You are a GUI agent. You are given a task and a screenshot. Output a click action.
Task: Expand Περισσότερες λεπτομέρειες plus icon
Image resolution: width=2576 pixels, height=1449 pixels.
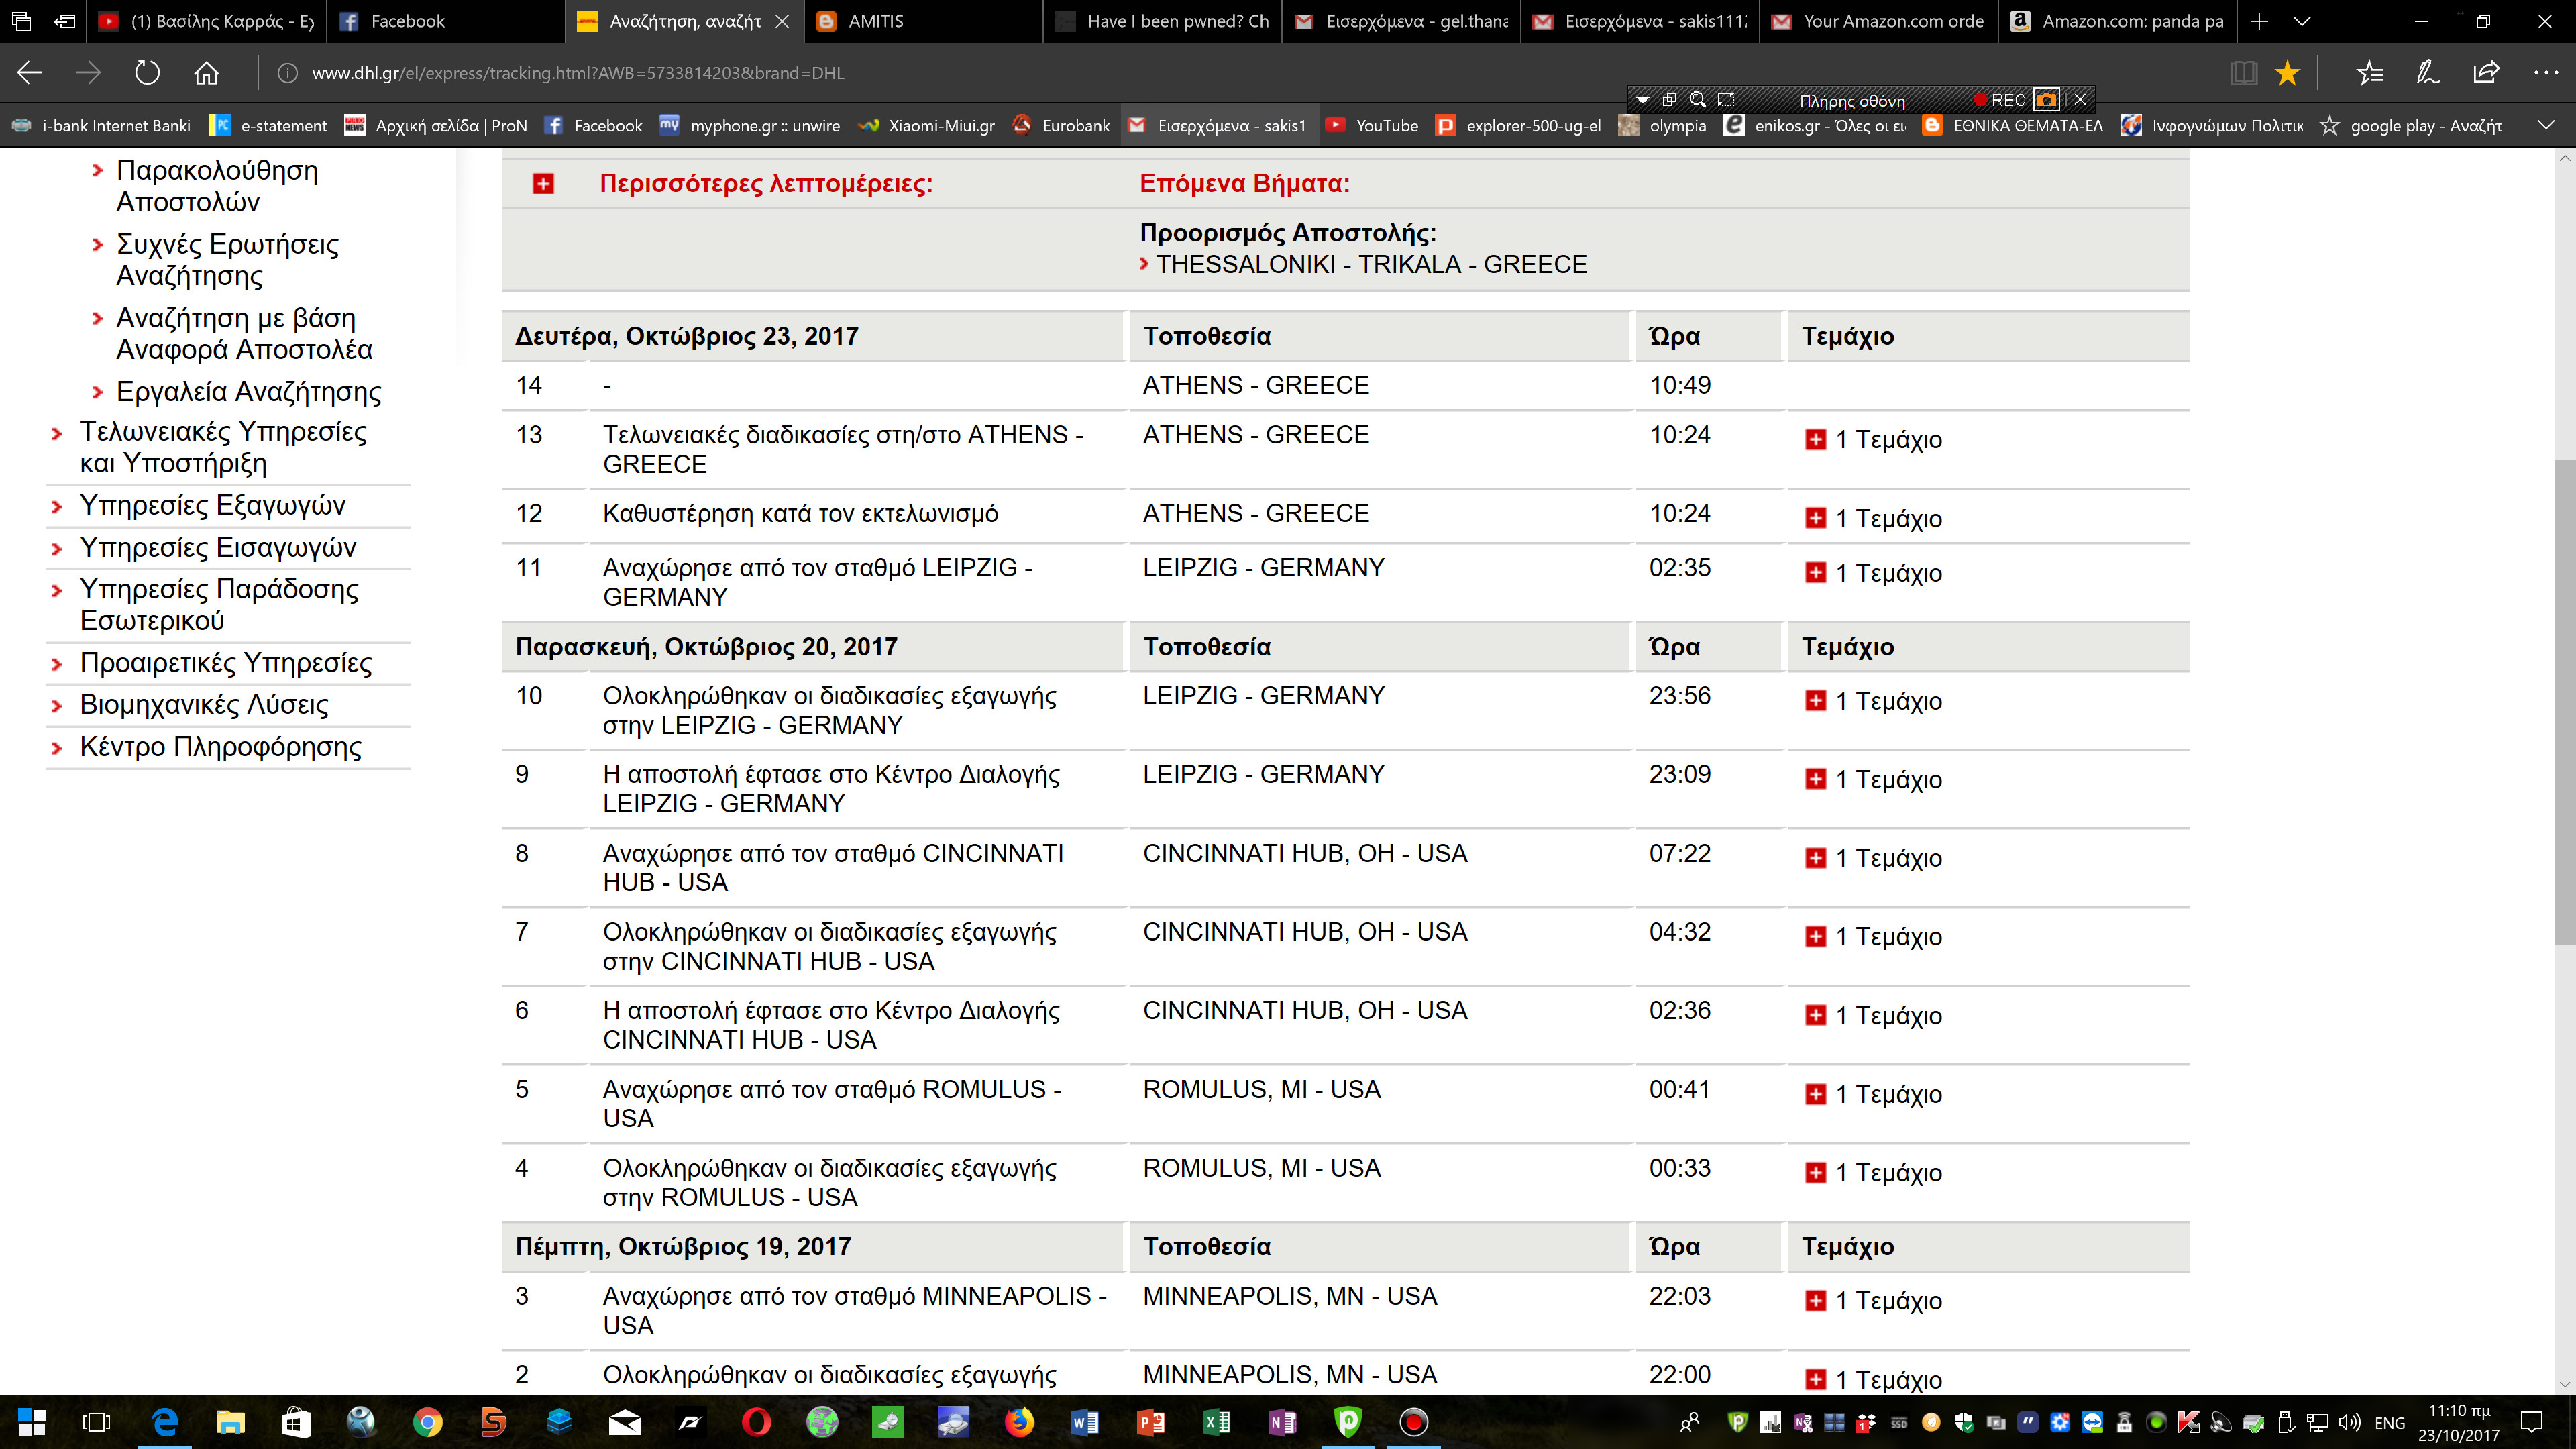[x=543, y=184]
